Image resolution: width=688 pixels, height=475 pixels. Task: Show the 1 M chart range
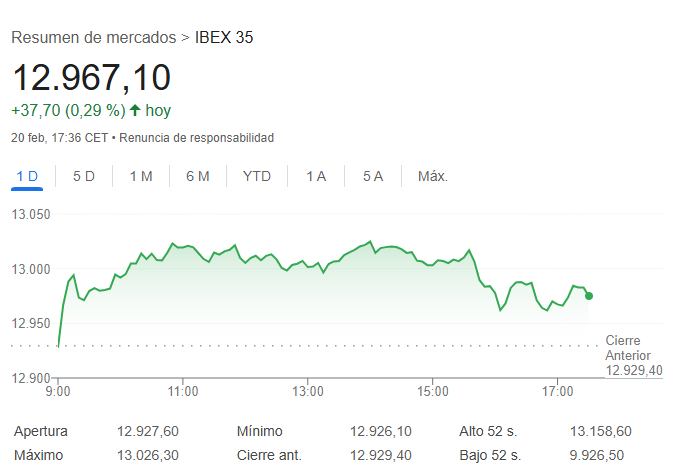(141, 177)
